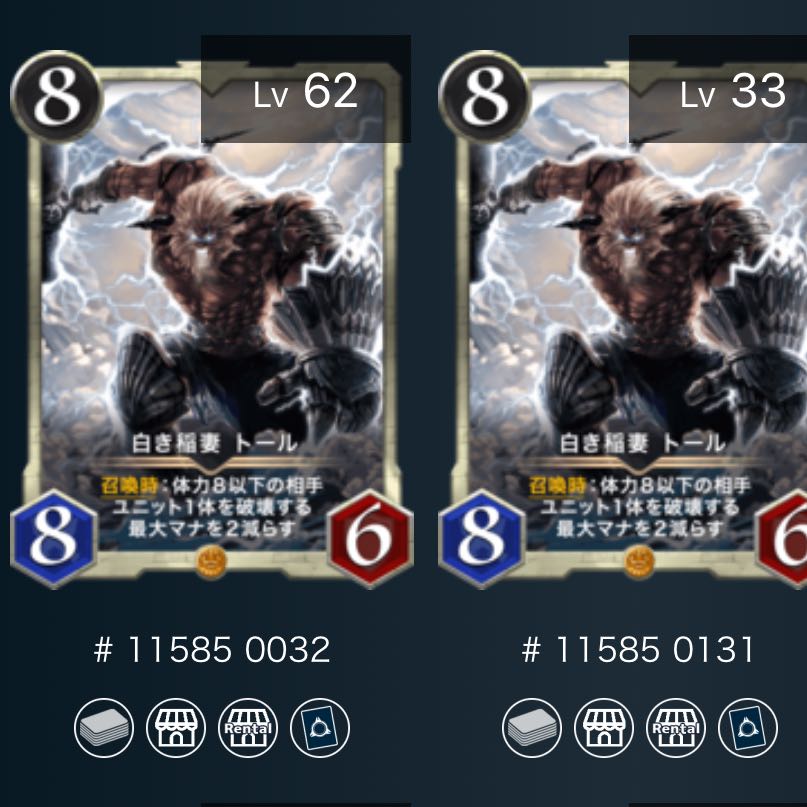Click card-back icon under card #11585 0131
Viewport: 807px width, 807px height.
pos(748,728)
